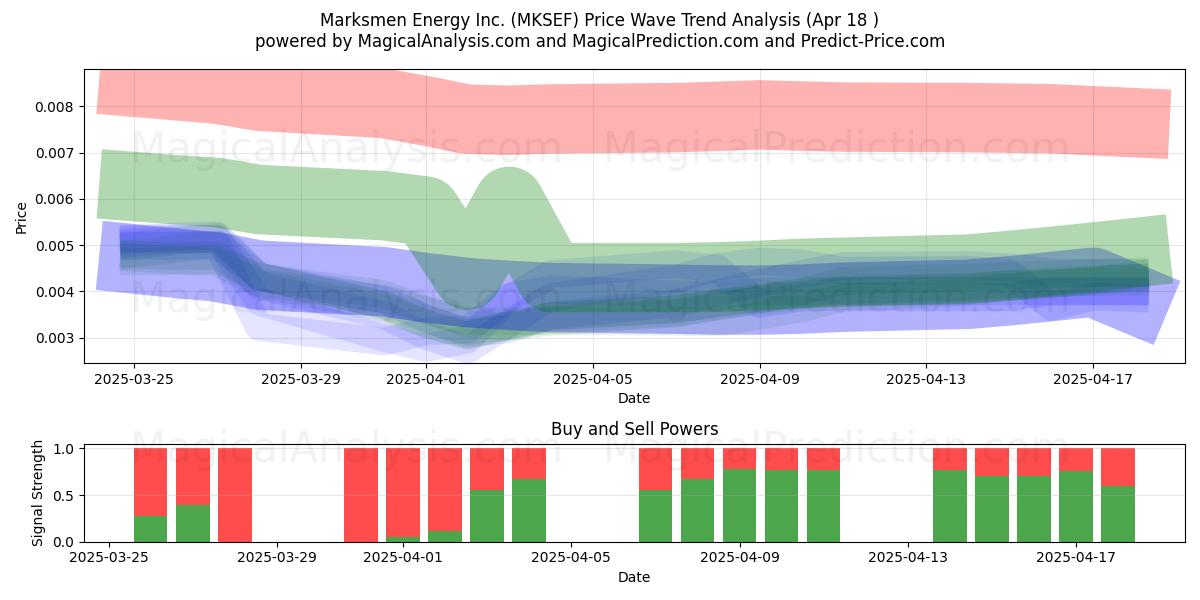Click 2025-04-09 tick on price chart axis

(x=760, y=379)
